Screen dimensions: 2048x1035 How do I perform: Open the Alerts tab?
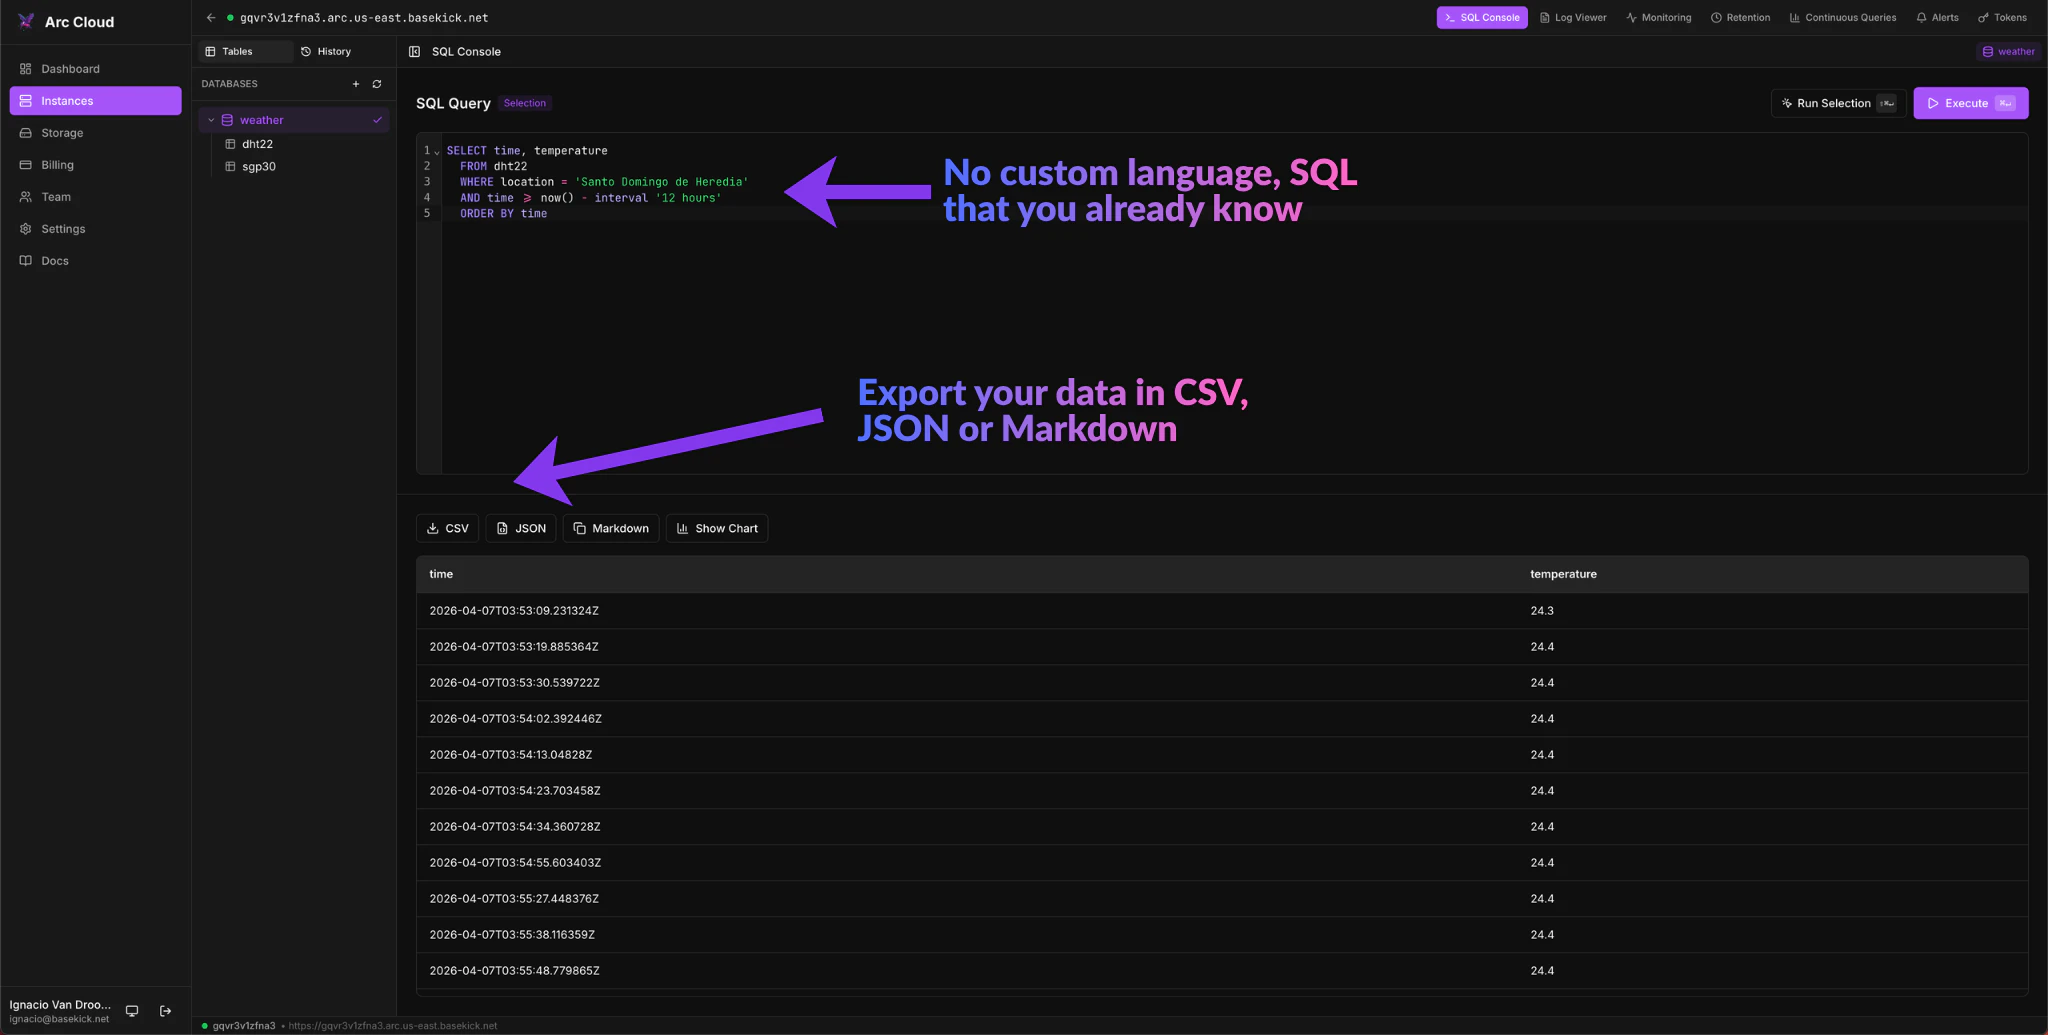pyautogui.click(x=1937, y=18)
